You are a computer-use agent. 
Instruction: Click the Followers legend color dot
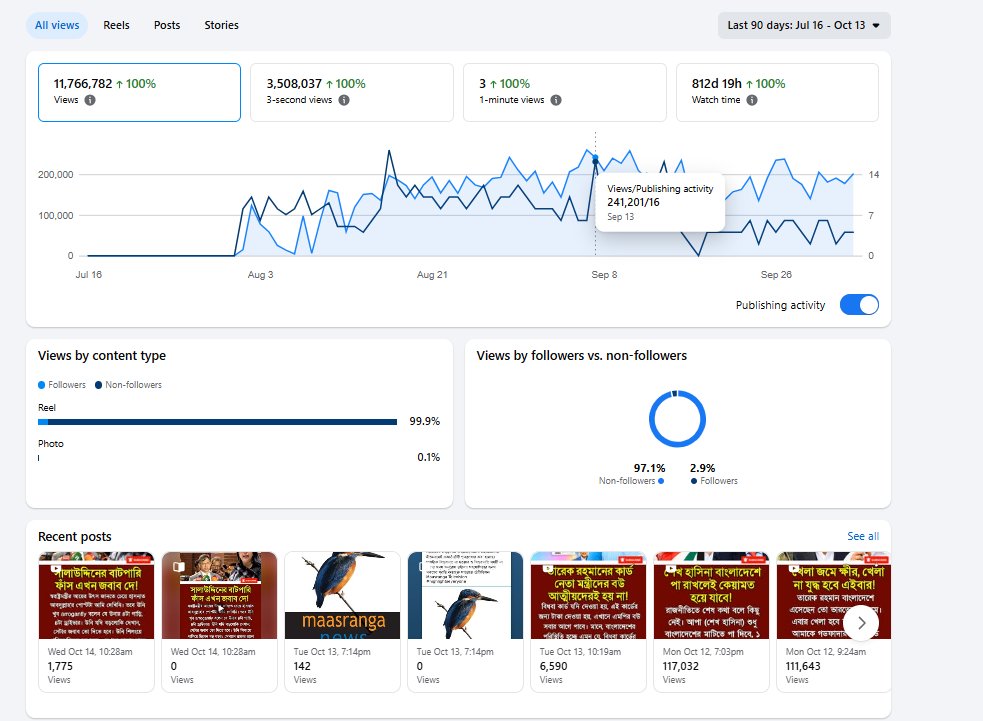tap(41, 385)
